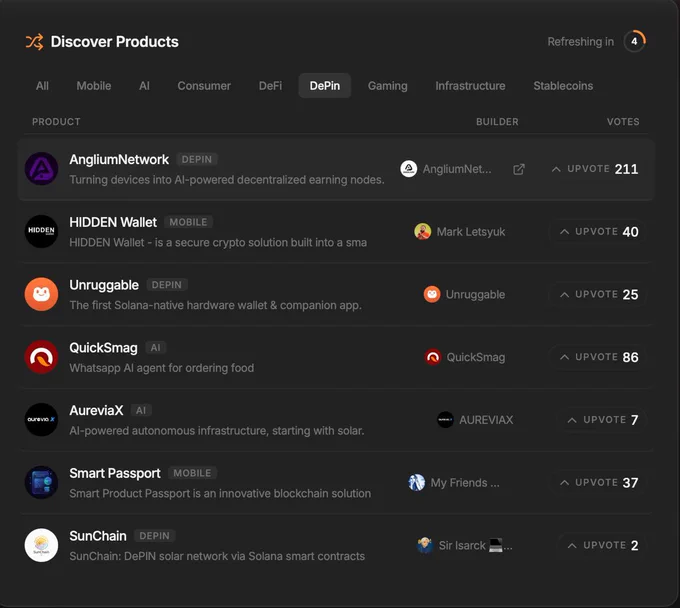Open the AngliumNetwork product title
Image resolution: width=680 pixels, height=608 pixels.
(x=119, y=160)
